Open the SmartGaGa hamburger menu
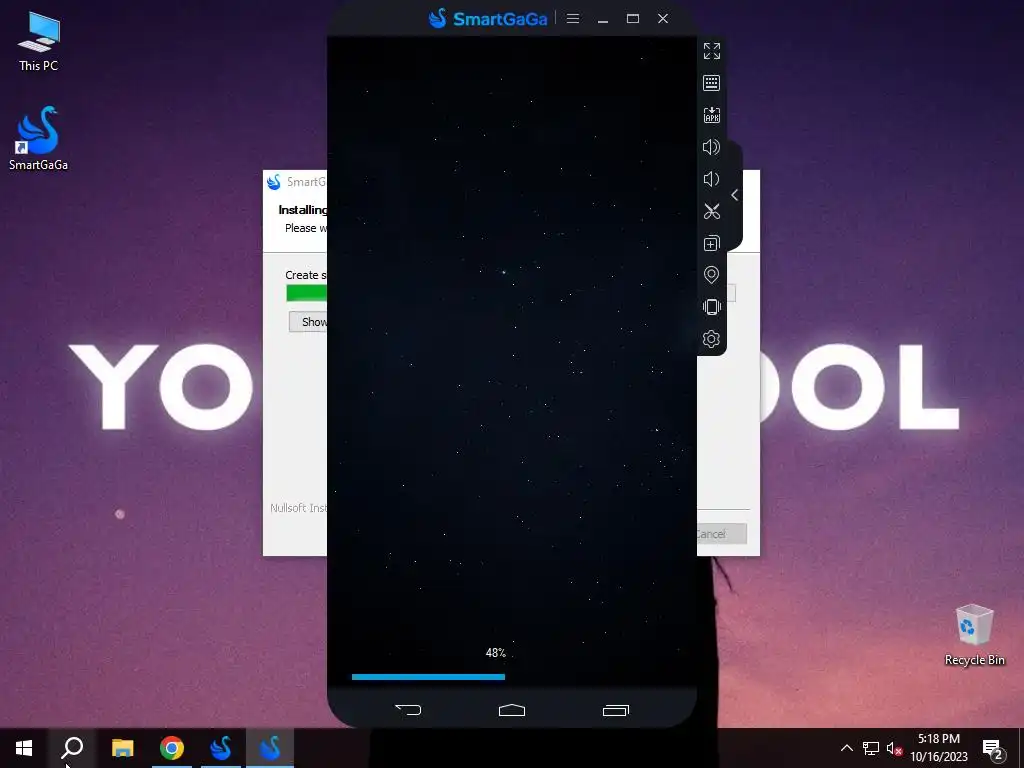Screen dimensions: 1024x768 pos(573,19)
